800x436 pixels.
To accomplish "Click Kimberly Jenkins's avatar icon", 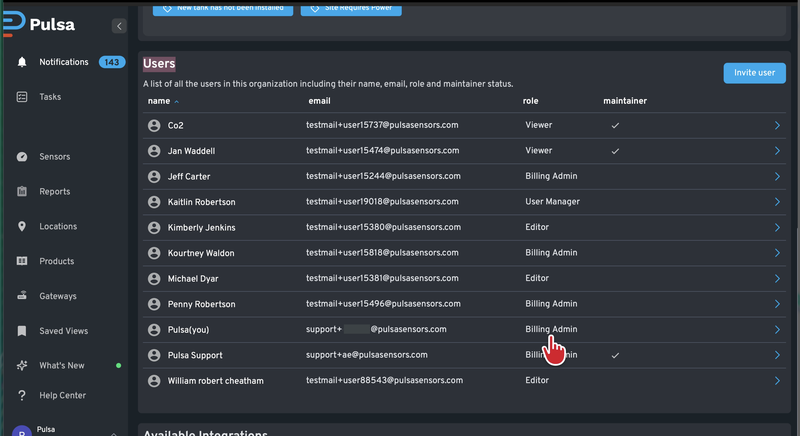I will pyautogui.click(x=154, y=227).
